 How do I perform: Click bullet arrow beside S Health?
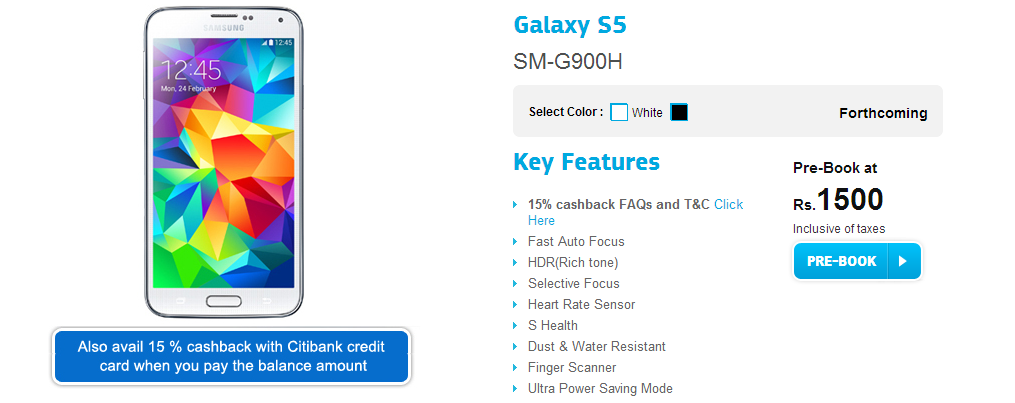point(516,326)
